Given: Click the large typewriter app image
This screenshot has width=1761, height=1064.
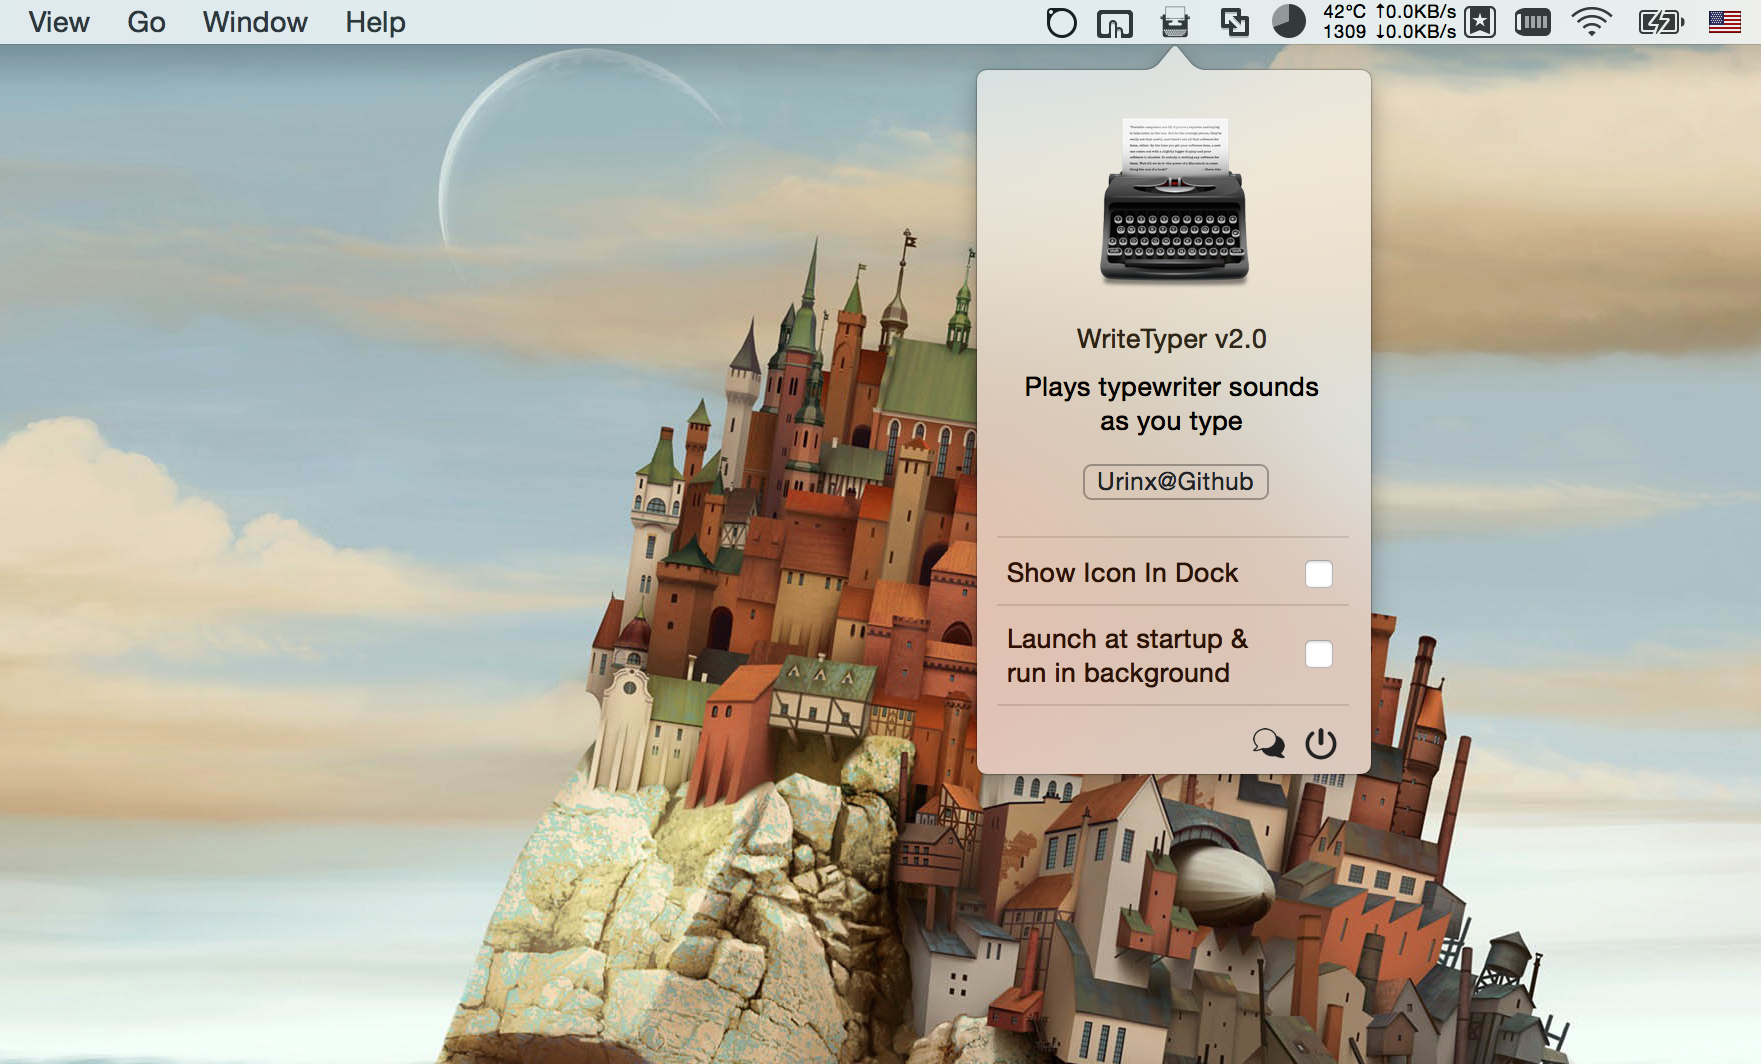Looking at the screenshot, I should click(x=1174, y=201).
